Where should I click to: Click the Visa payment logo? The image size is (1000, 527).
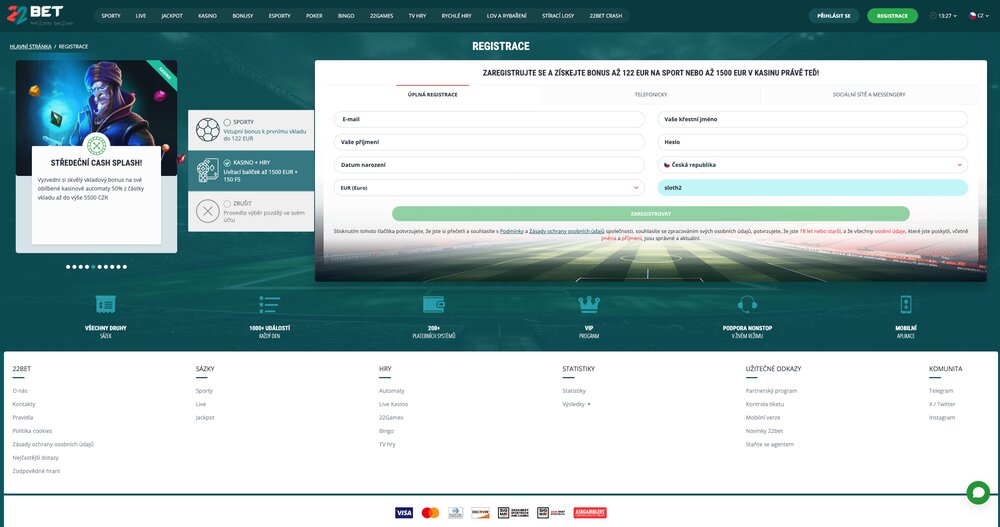tap(404, 512)
